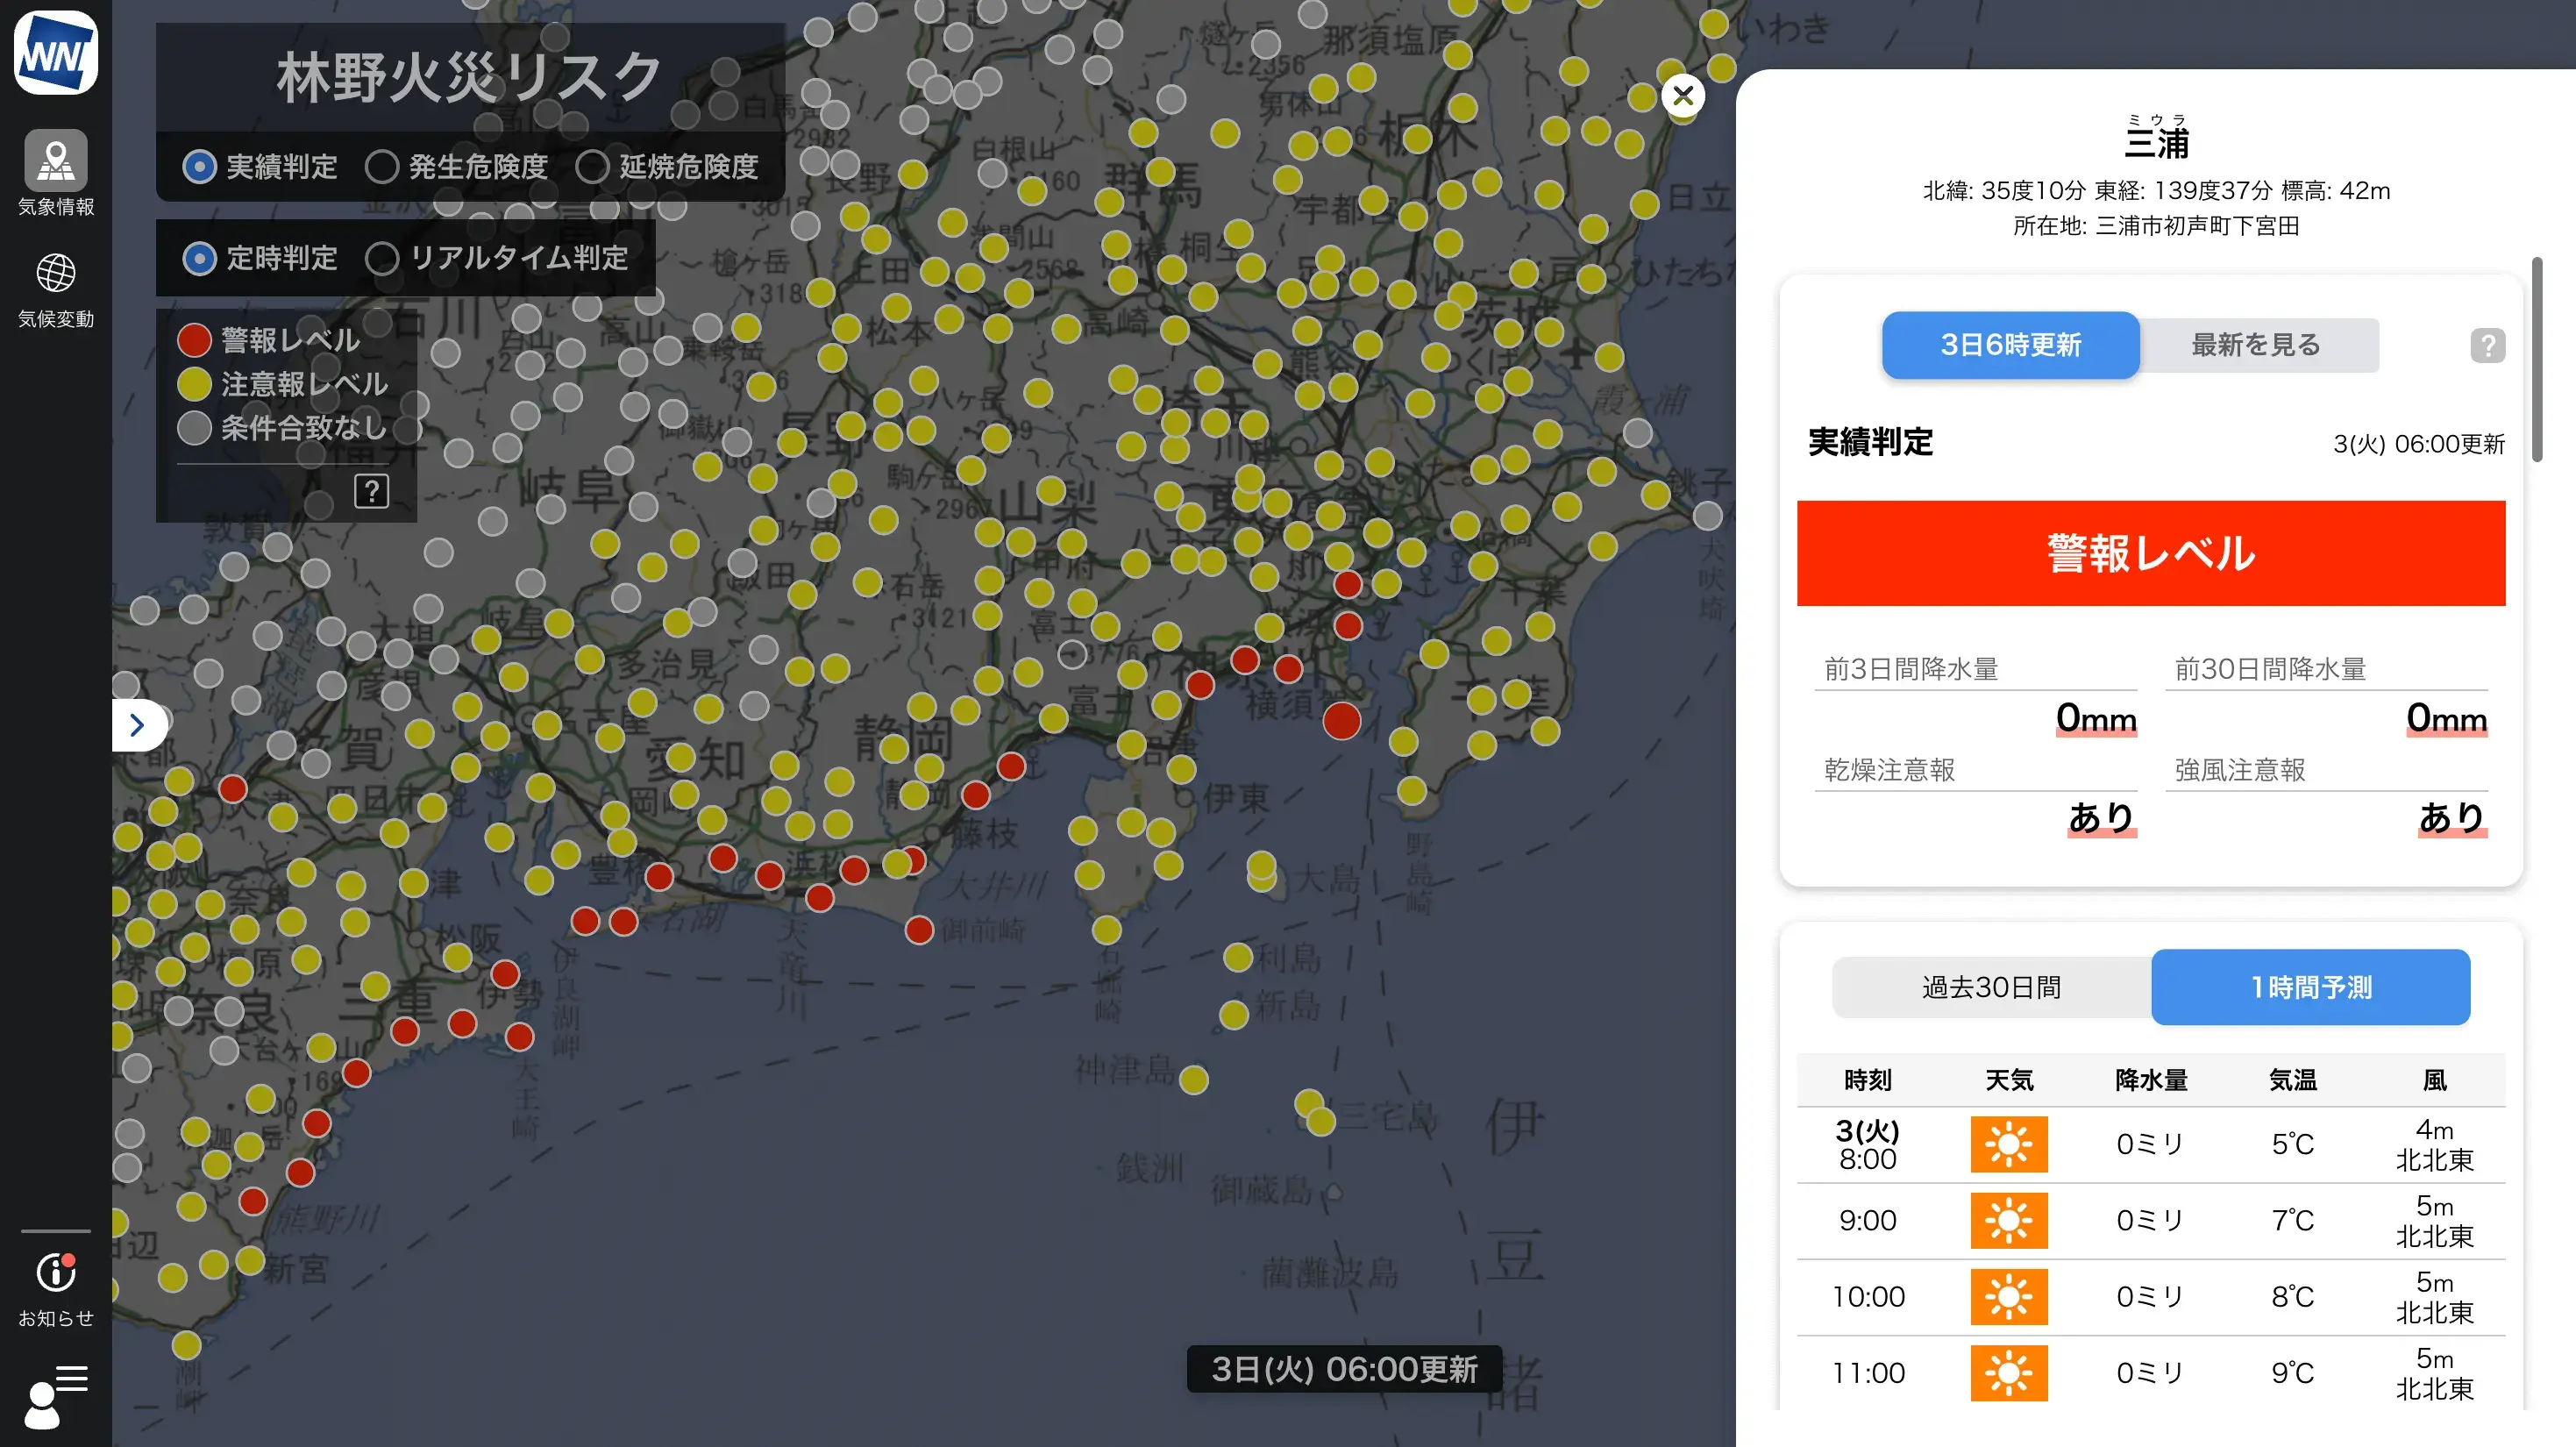
Task: Click the WeatherNews WN logo
Action: point(55,52)
